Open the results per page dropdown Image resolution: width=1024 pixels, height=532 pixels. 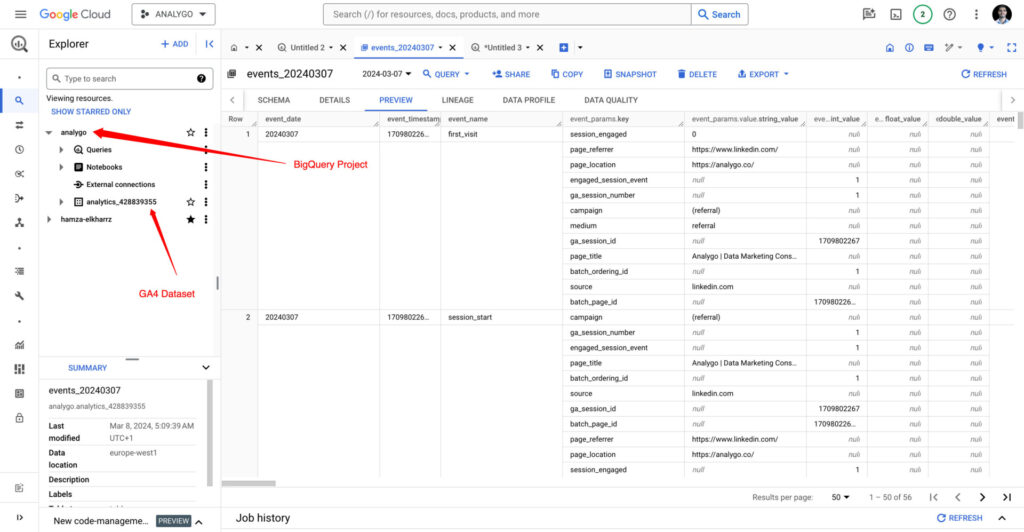pyautogui.click(x=840, y=497)
